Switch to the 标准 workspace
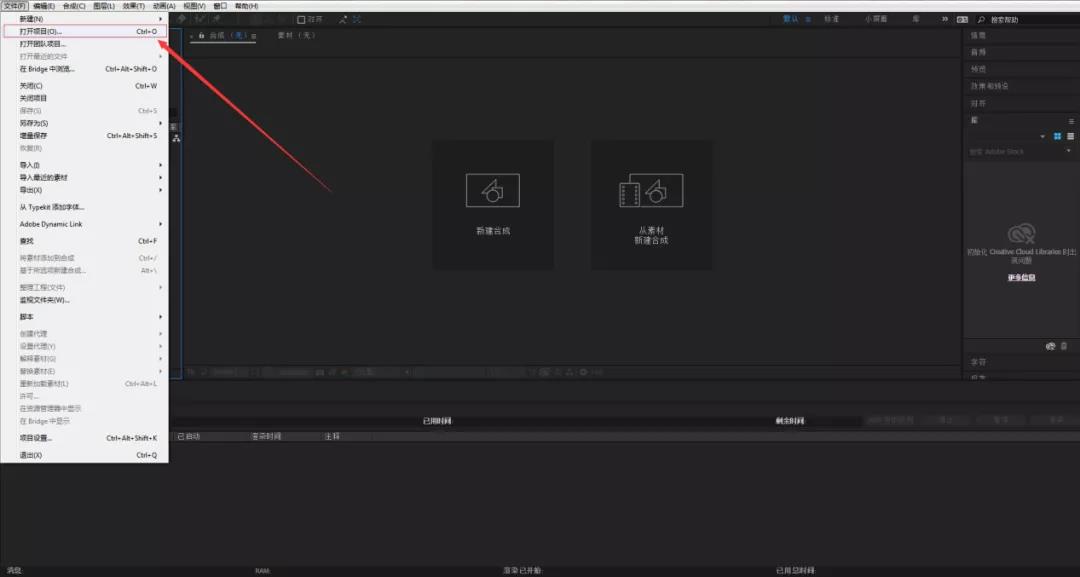Screen dimensions: 1080x577 tap(831, 19)
